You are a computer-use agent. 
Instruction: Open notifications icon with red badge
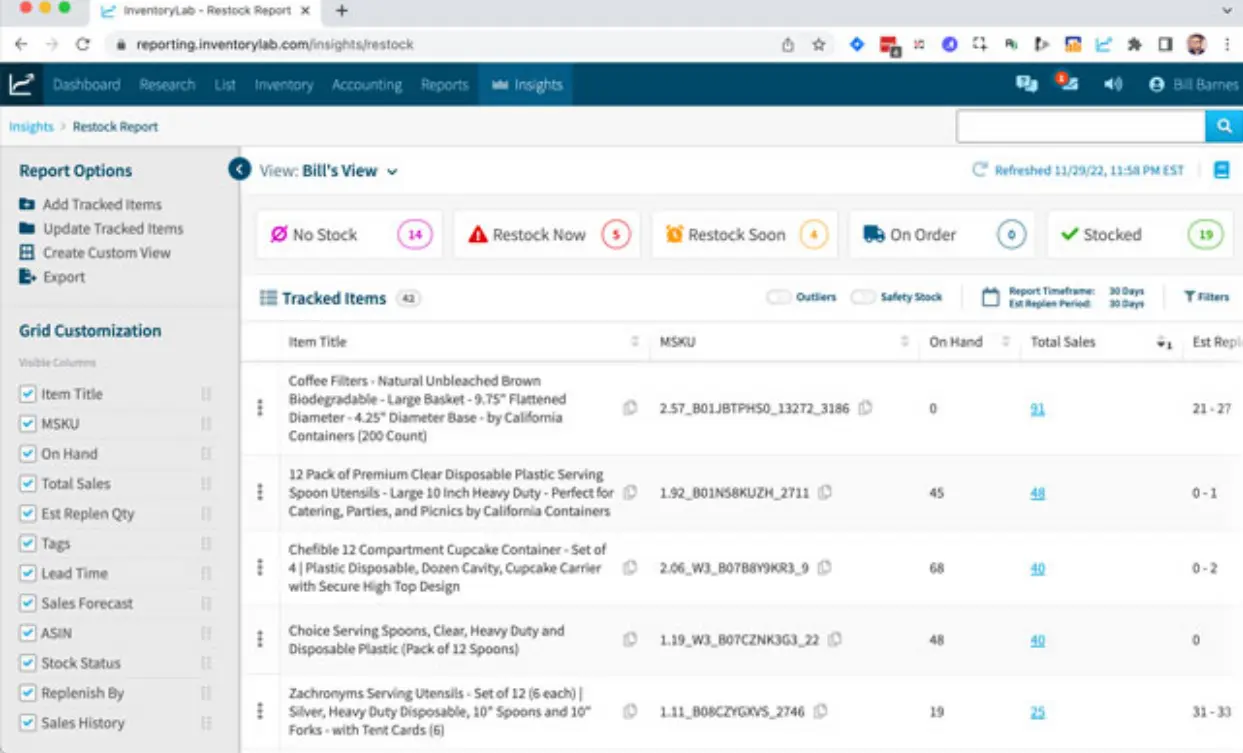pyautogui.click(x=1066, y=83)
